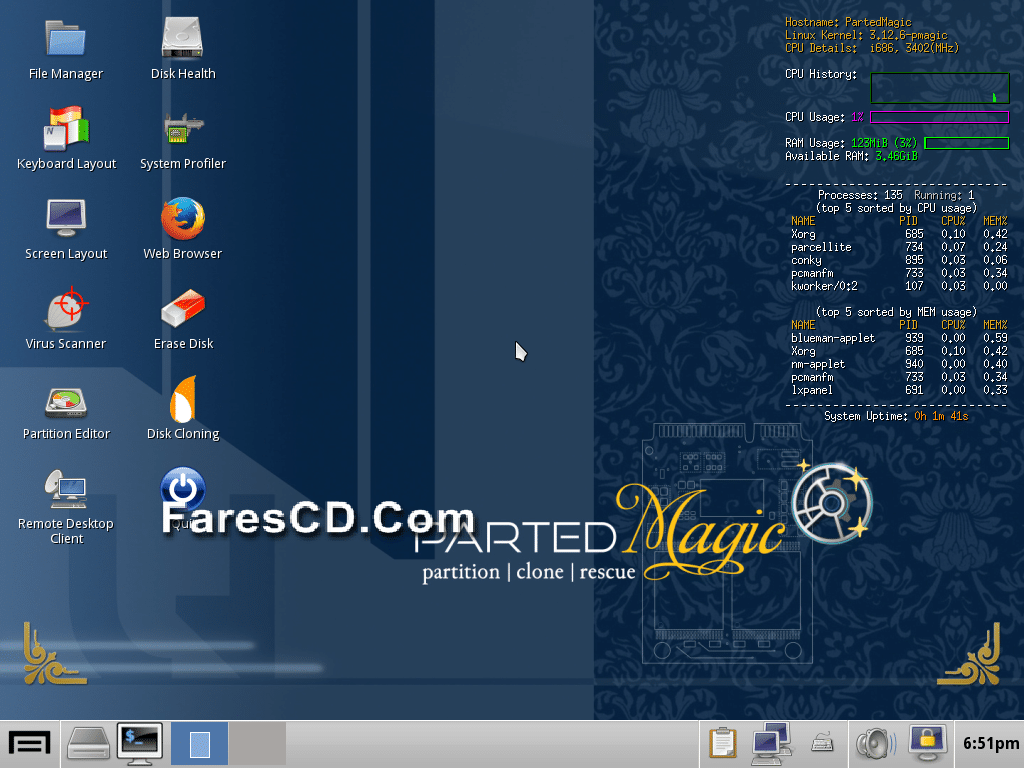Screen dimensions: 1024x768
Task: Open the main menu in the taskbar
Action: 29,744
